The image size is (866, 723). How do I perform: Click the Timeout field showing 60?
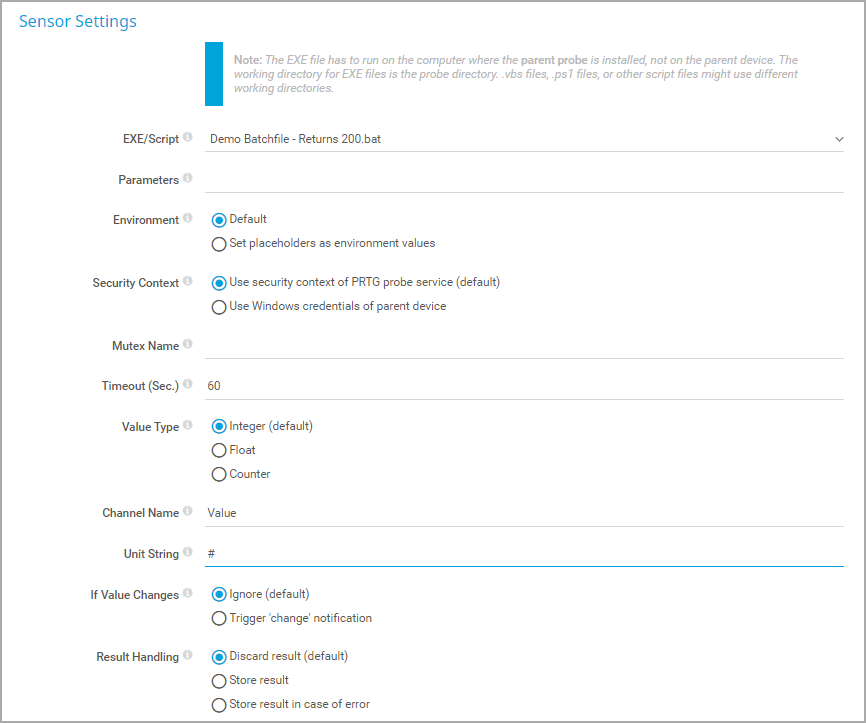pyautogui.click(x=524, y=386)
